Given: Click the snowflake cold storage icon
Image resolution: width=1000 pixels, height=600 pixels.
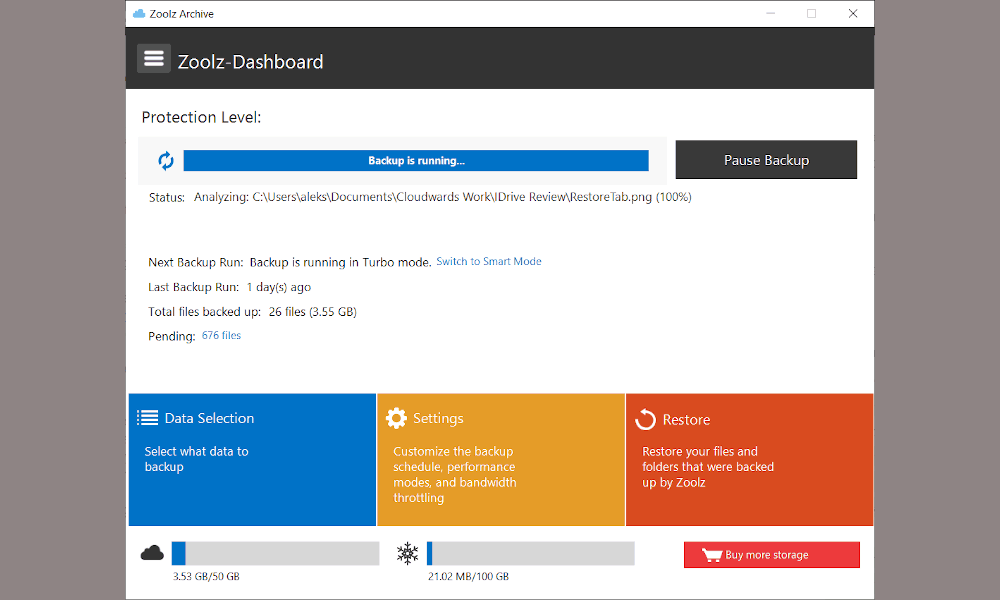Looking at the screenshot, I should coord(408,553).
